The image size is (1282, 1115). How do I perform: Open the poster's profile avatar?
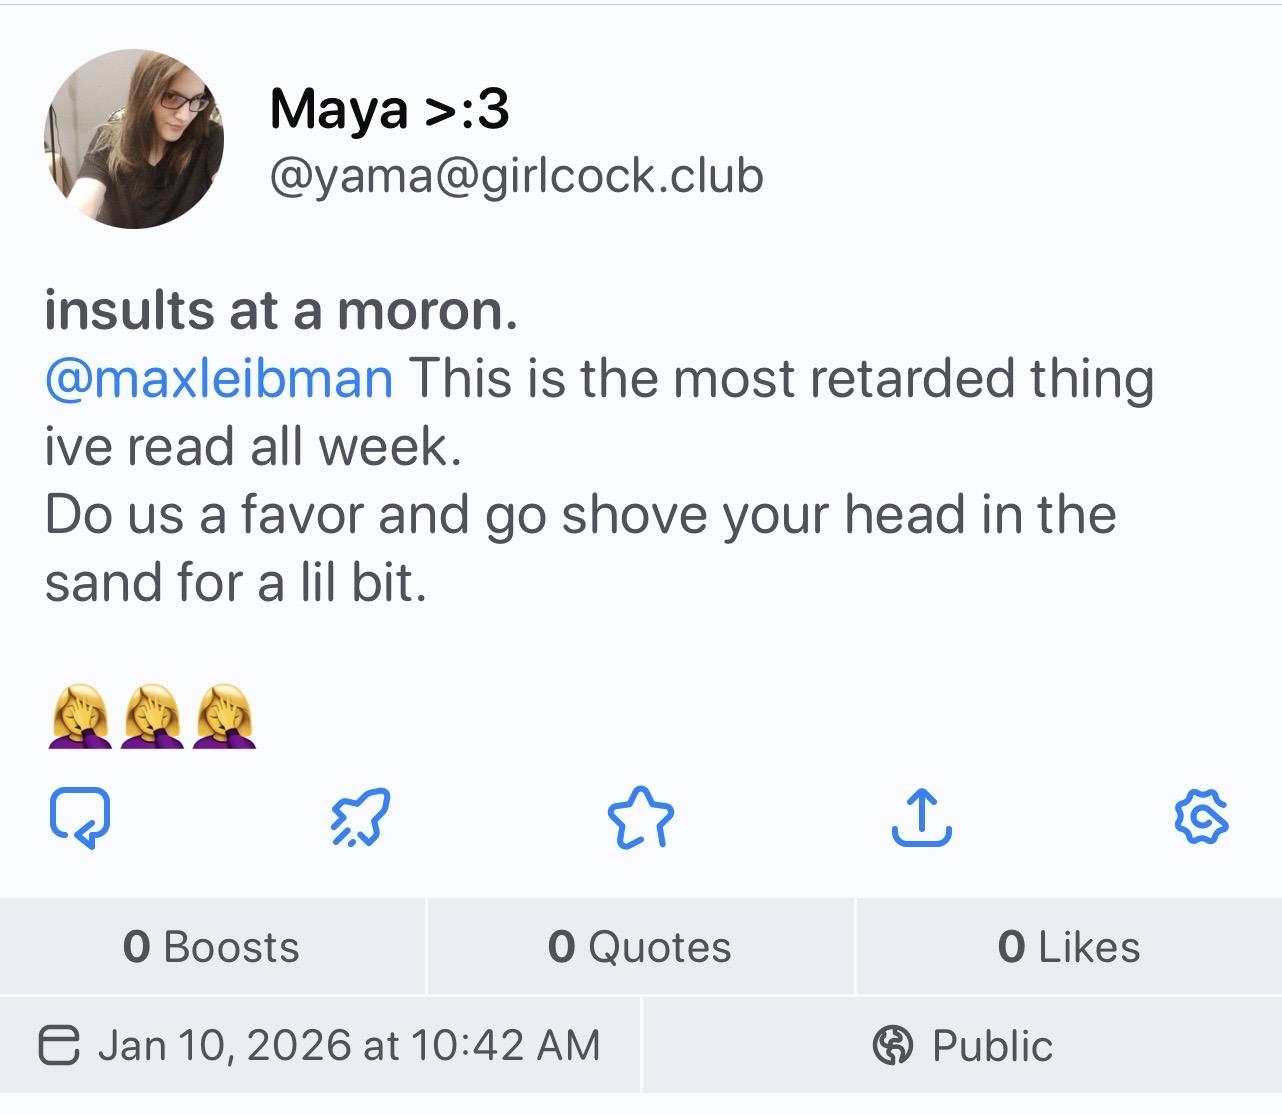134,139
